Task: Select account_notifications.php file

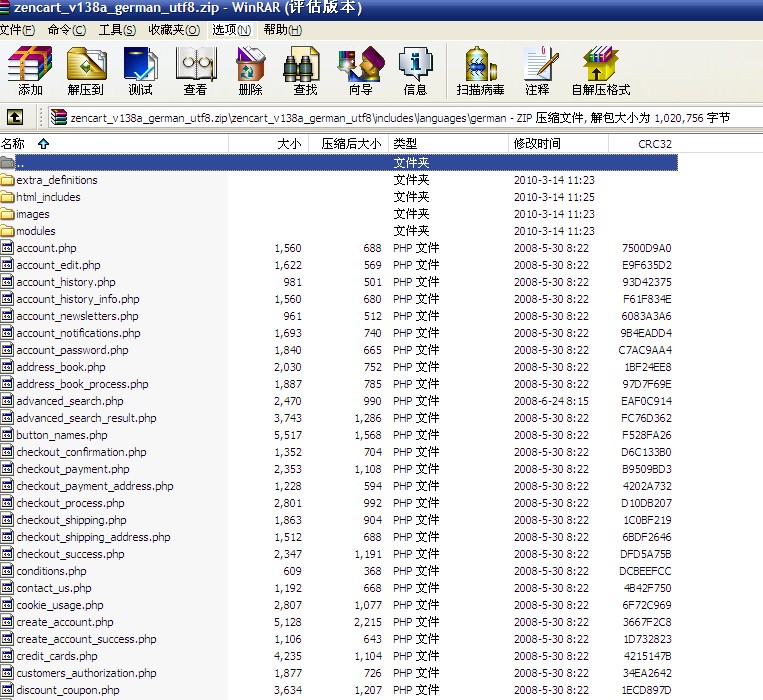Action: coord(78,333)
